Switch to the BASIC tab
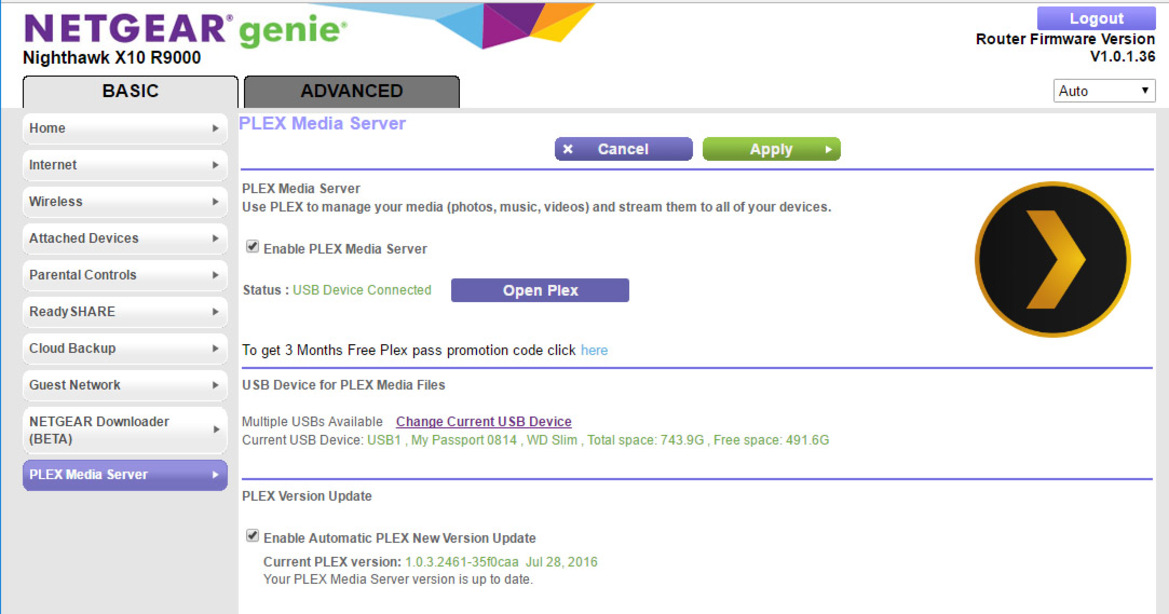1169x614 pixels. (130, 92)
